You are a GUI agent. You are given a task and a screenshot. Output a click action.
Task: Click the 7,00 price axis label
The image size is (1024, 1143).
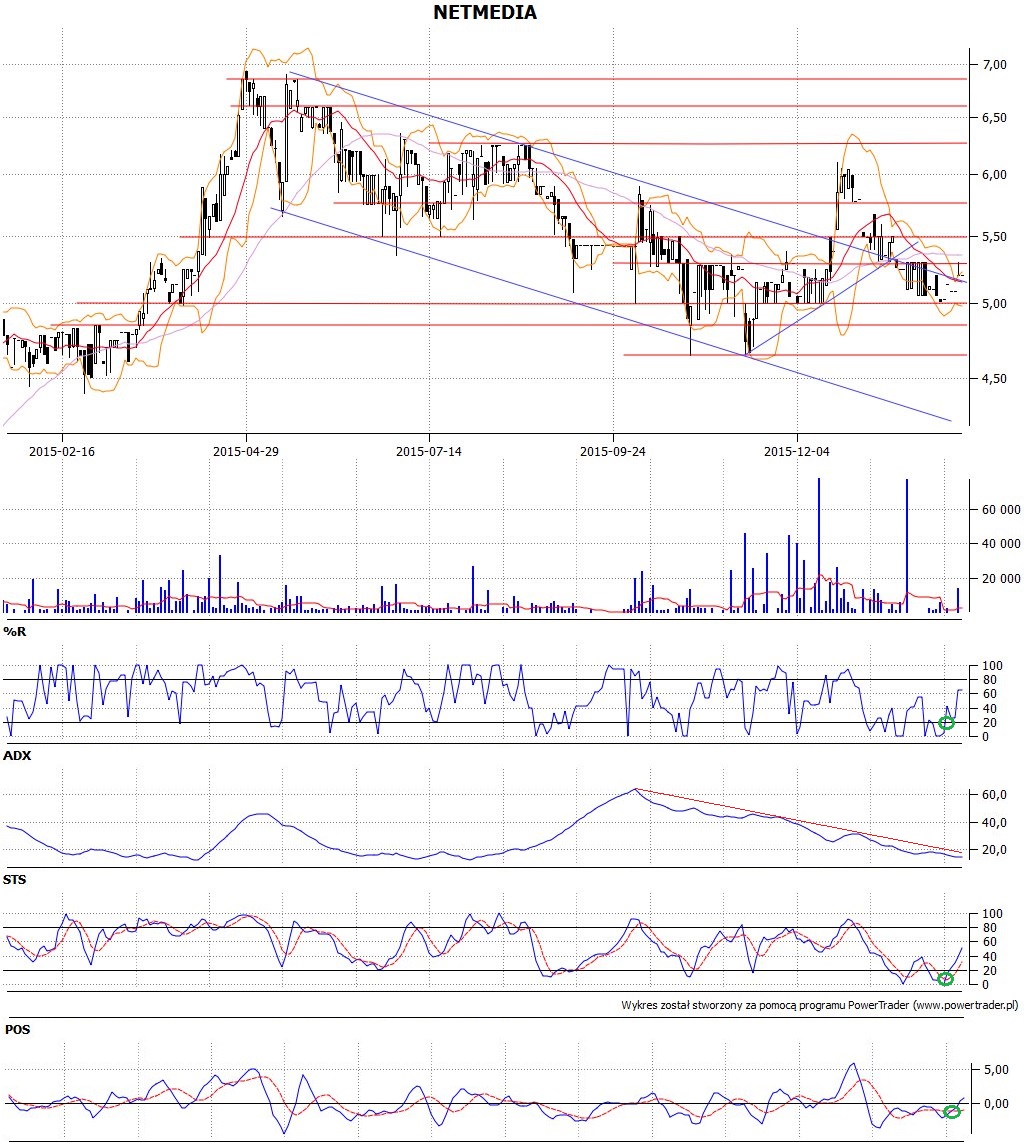point(994,65)
